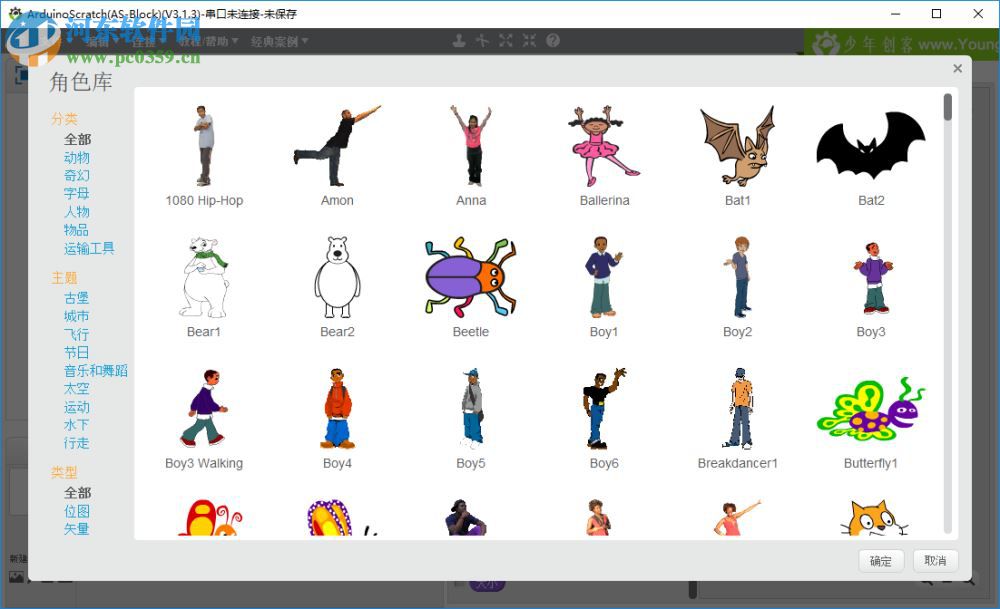
Task: Click the shrink sprite toolbar icon
Action: [529, 41]
